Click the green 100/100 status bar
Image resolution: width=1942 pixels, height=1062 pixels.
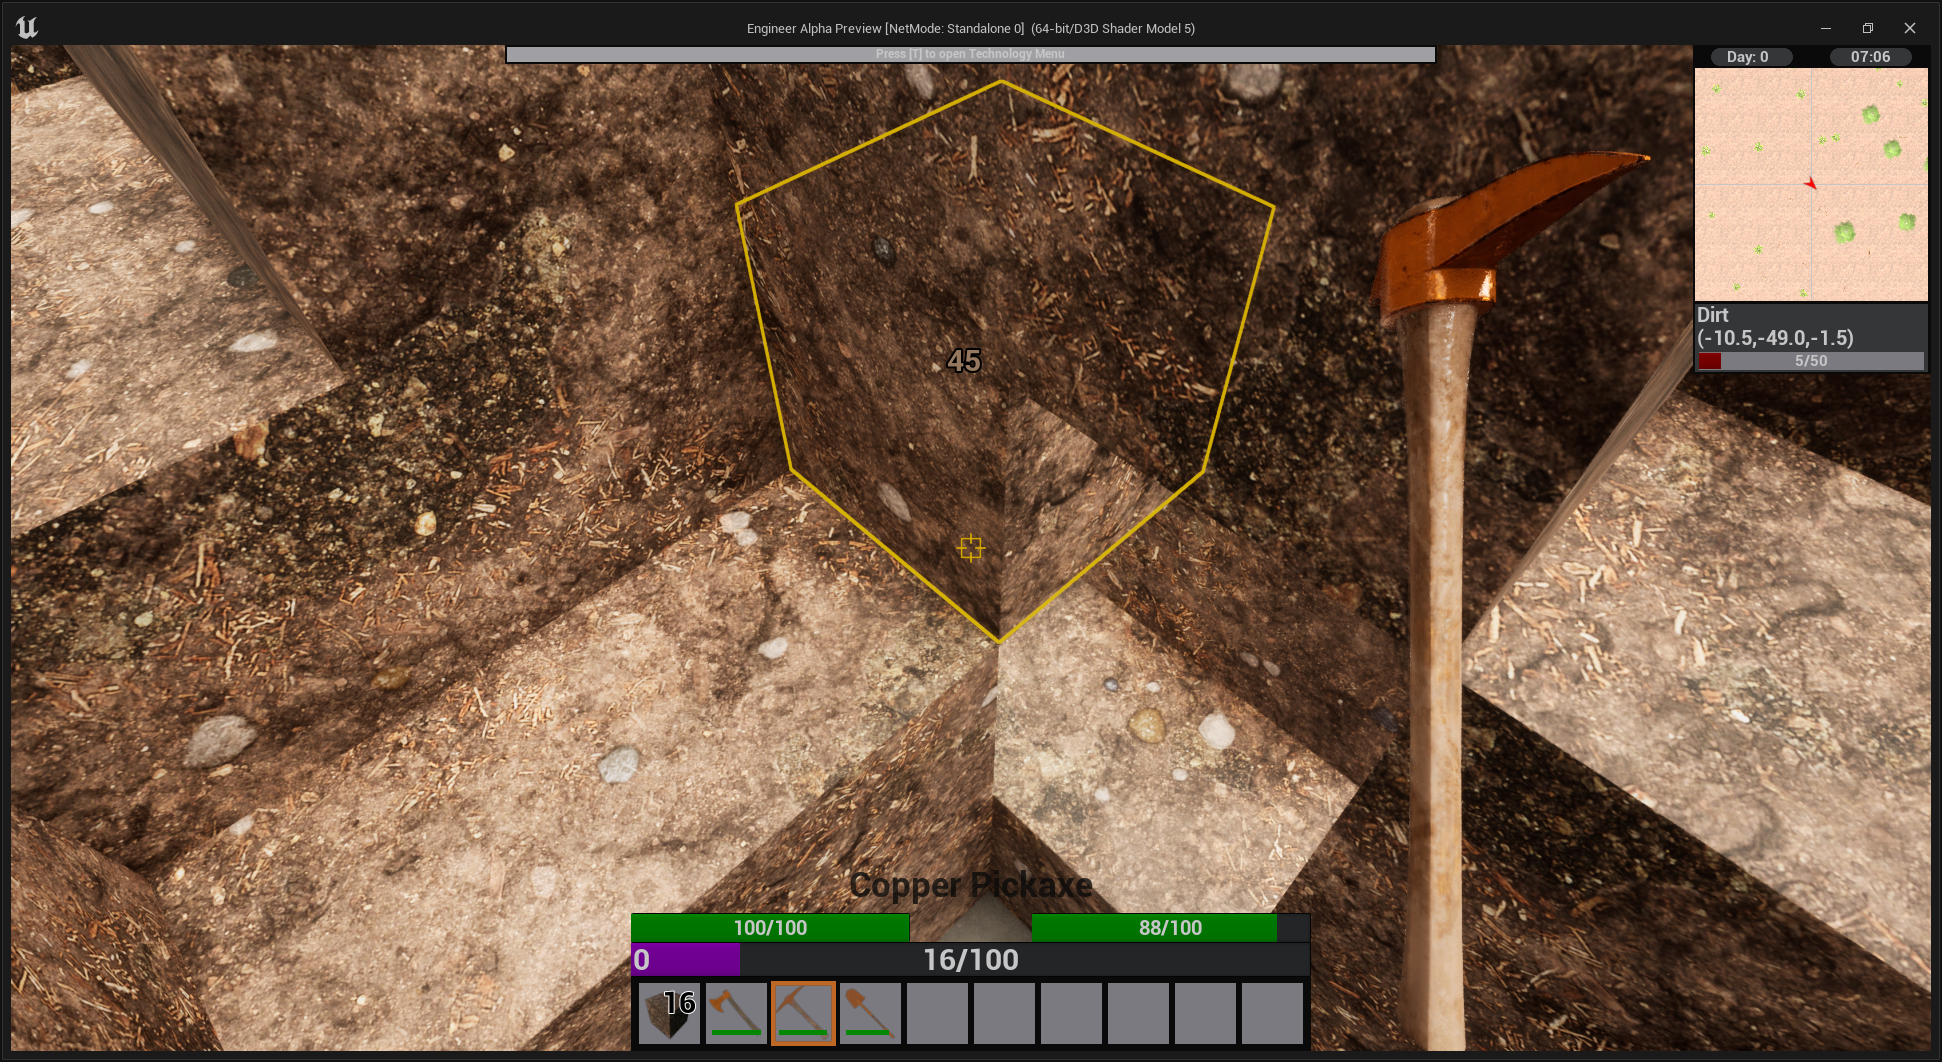(x=770, y=928)
